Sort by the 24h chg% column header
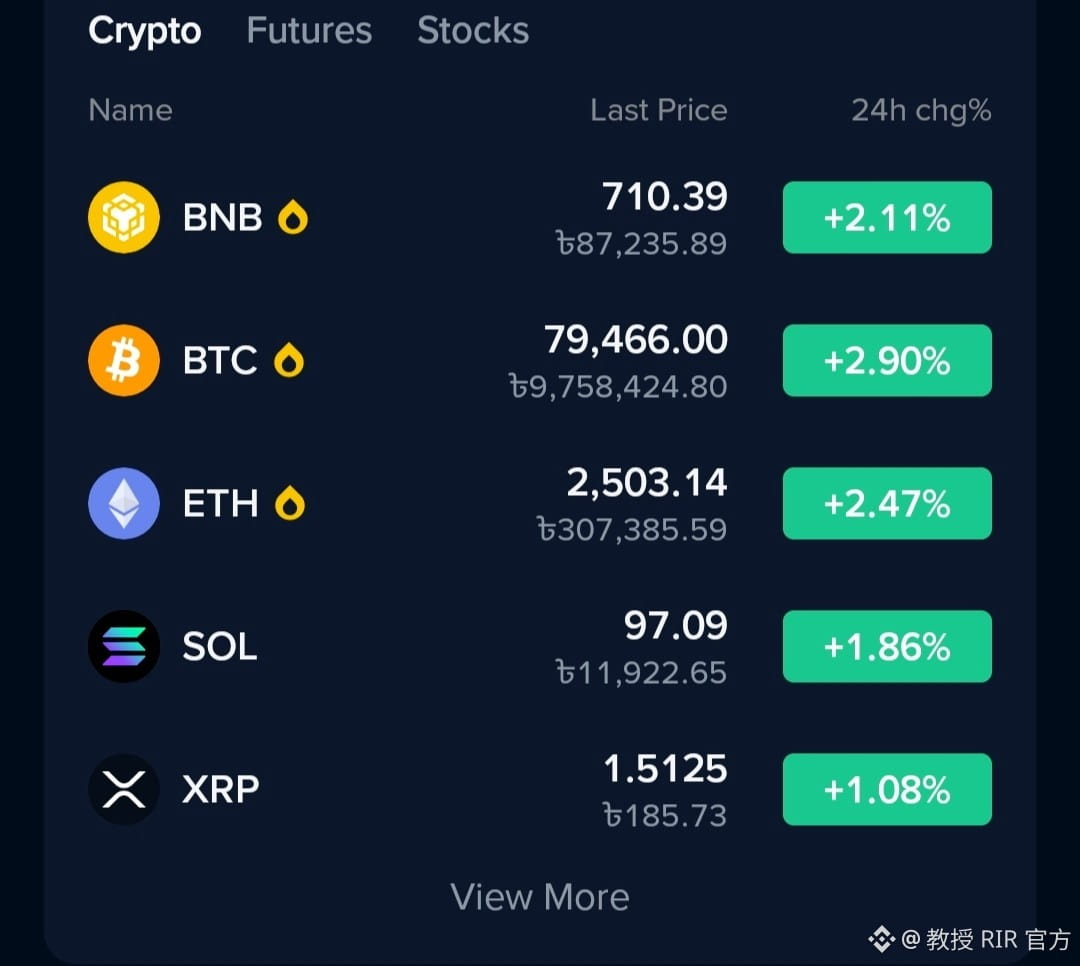1080x966 pixels. [x=922, y=111]
